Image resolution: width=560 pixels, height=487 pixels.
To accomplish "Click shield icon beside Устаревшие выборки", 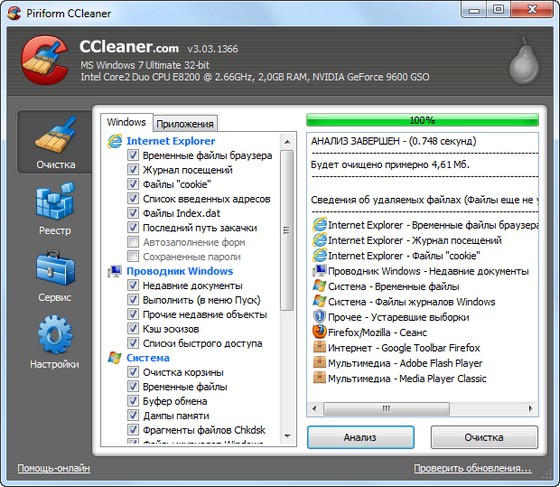I will (x=319, y=317).
